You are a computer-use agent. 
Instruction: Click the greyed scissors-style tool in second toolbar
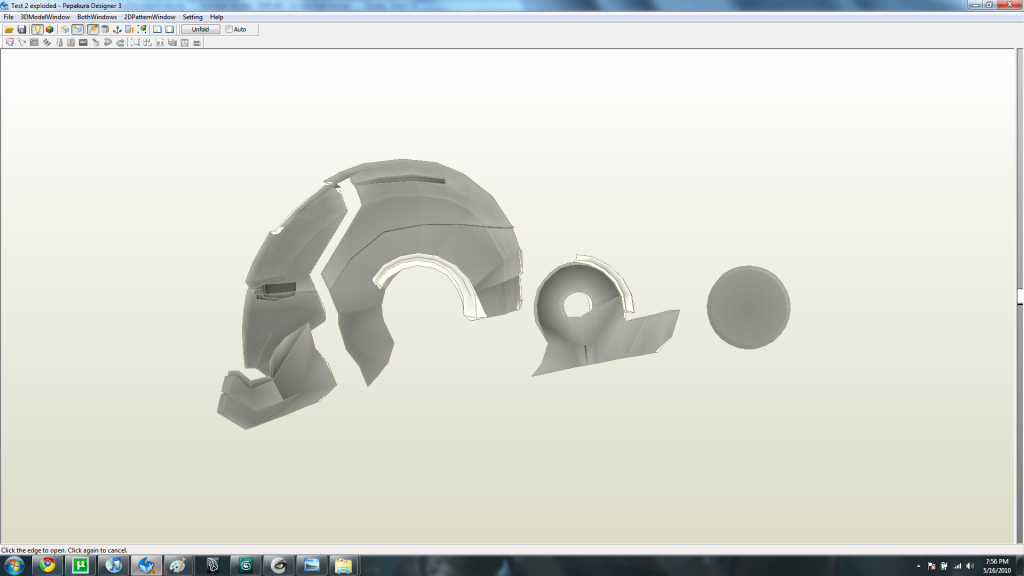point(22,42)
